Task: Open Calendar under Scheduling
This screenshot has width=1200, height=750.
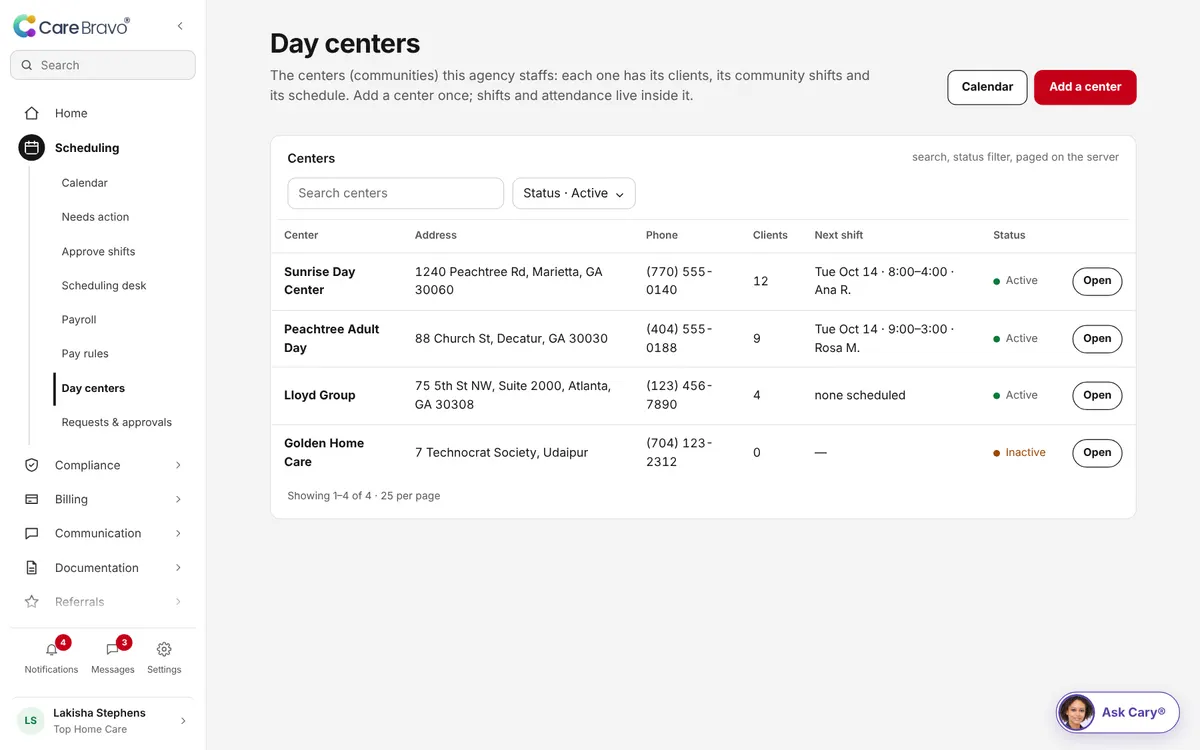Action: click(85, 183)
